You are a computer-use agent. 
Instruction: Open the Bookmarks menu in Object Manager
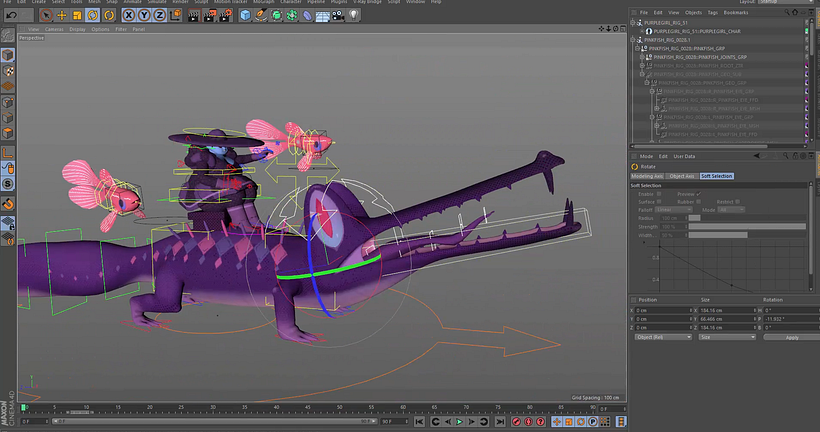[735, 12]
